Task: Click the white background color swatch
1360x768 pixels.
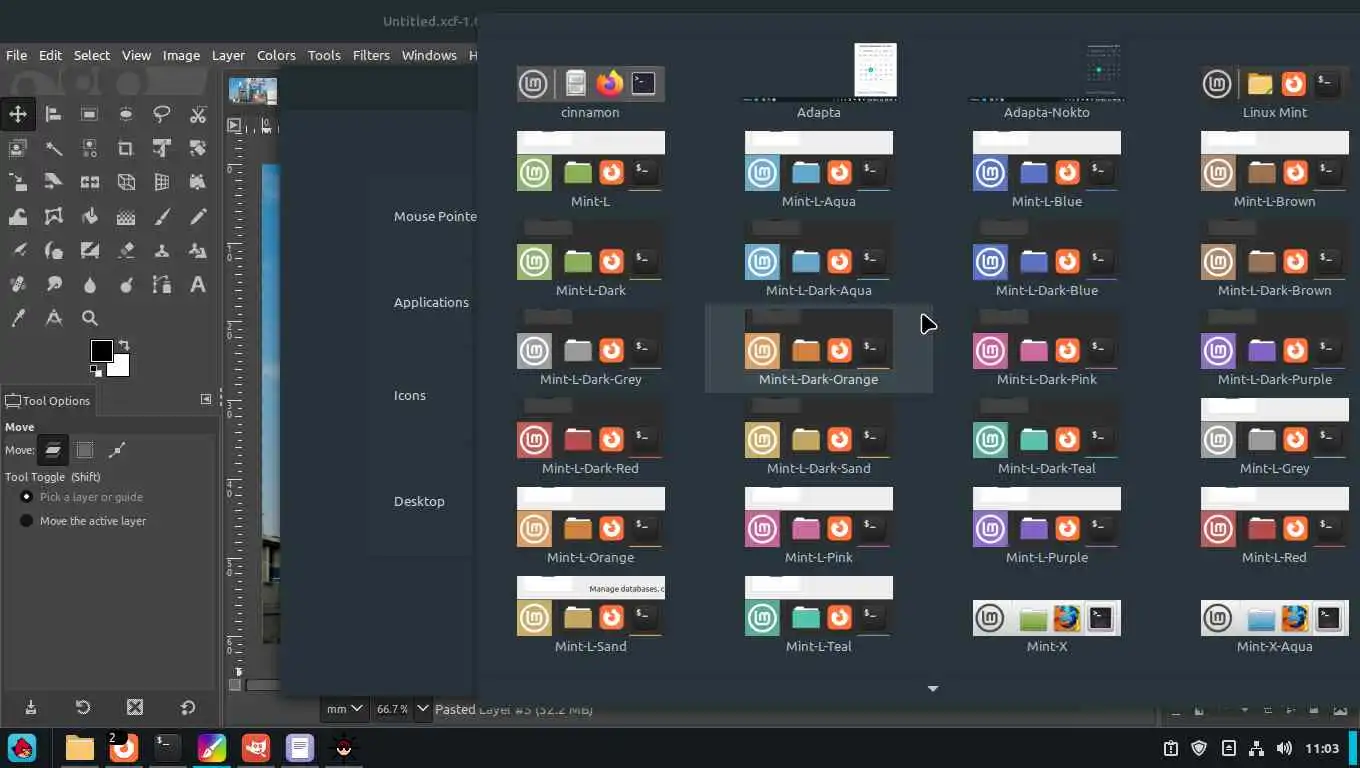Action: tap(120, 367)
